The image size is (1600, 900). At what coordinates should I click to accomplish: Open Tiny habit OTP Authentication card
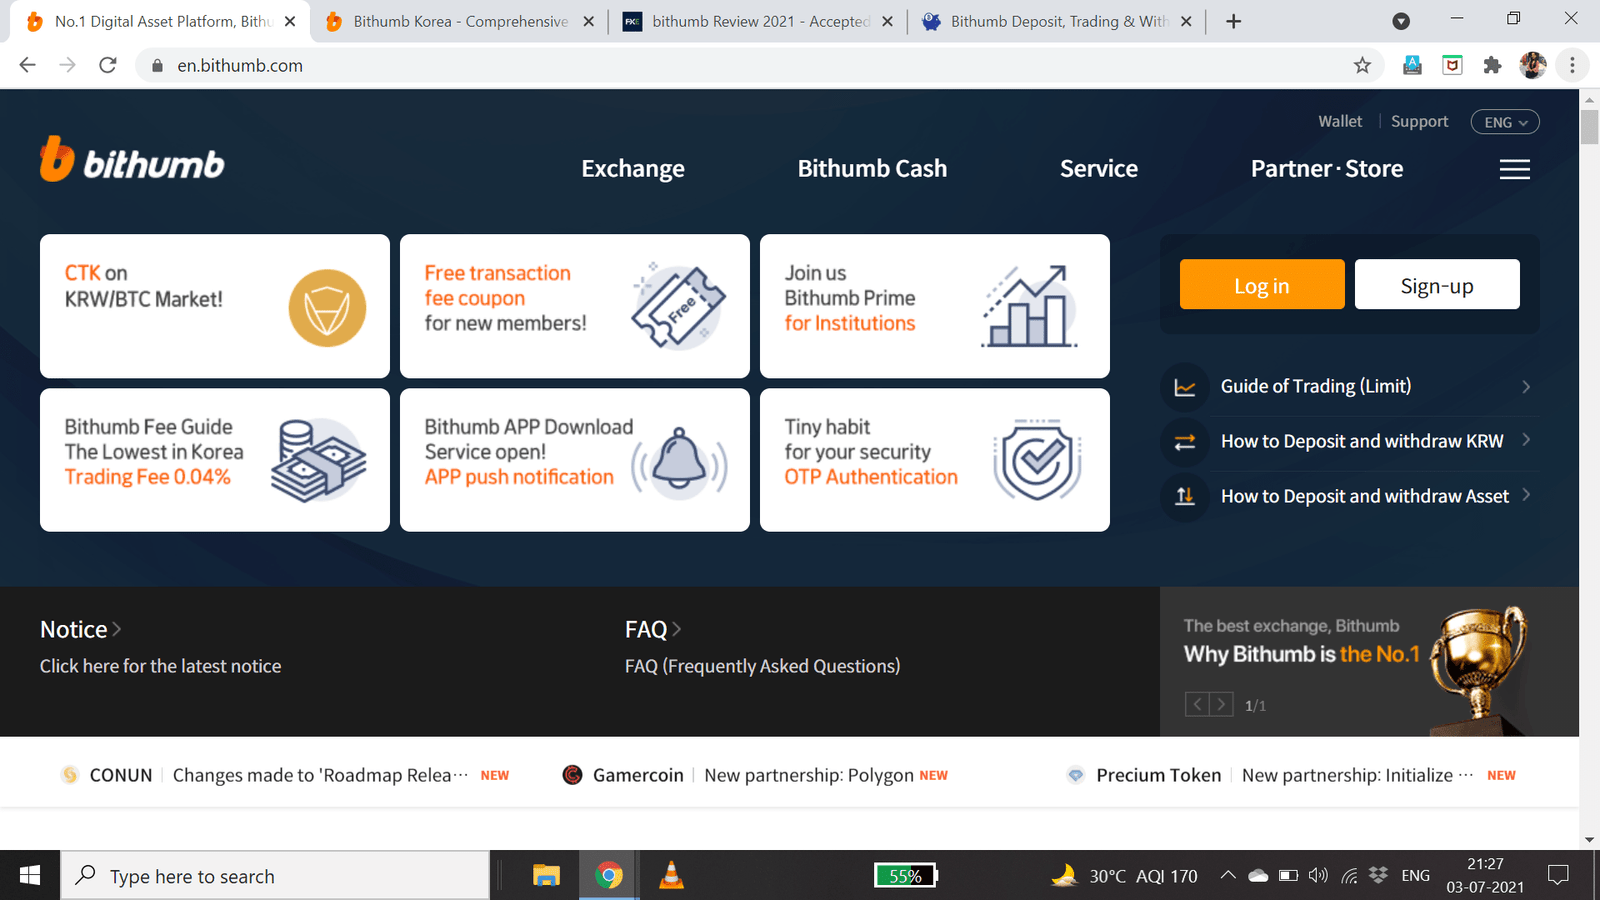click(935, 460)
